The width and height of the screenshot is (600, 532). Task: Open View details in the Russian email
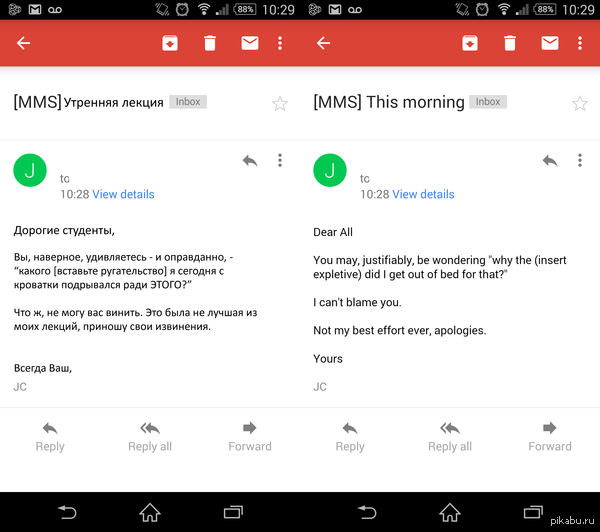coord(123,194)
